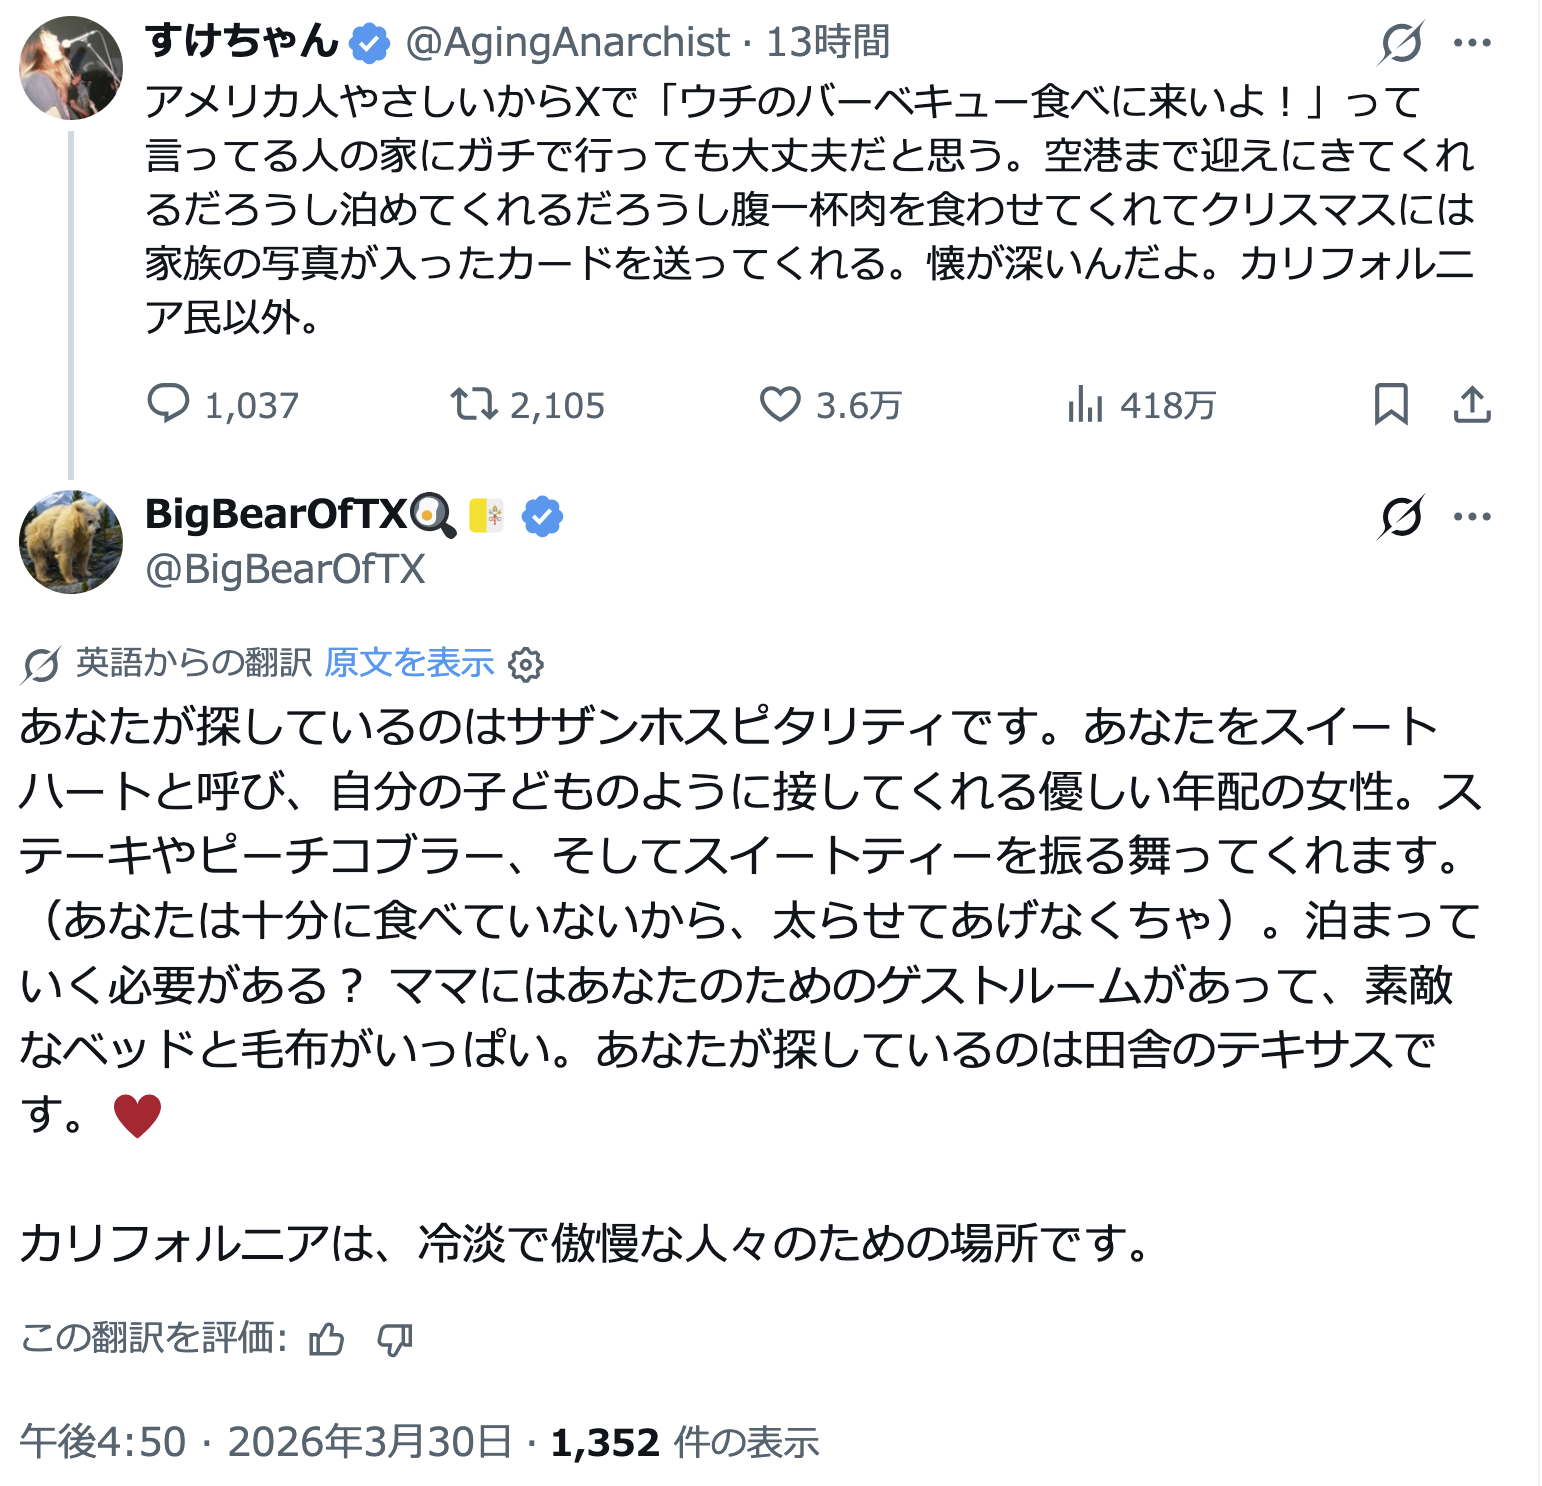
Task: Reply to すけちゃん's post
Action: click(169, 404)
